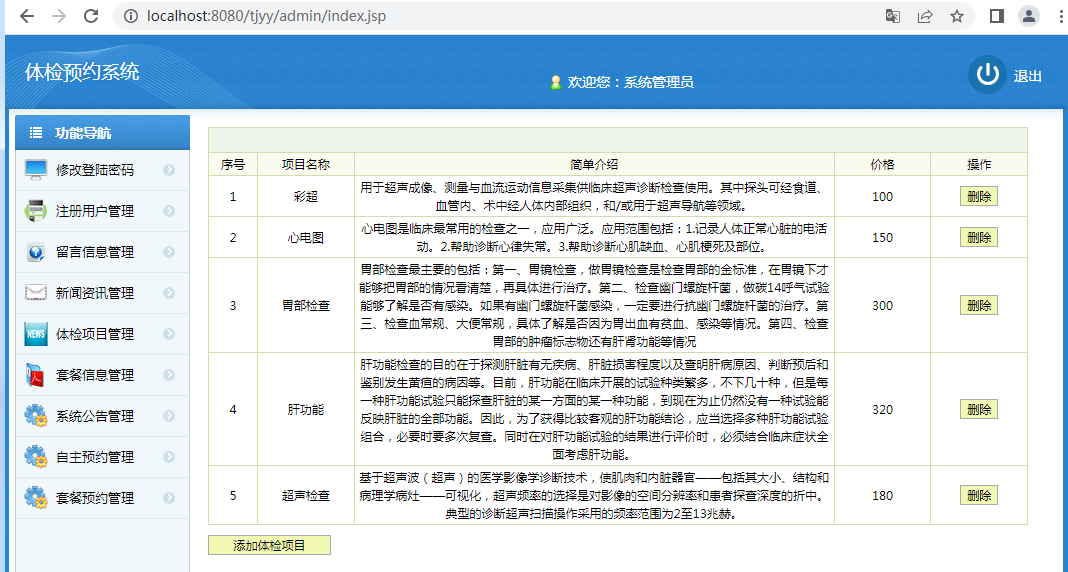Click the 新闻资讯管理 envelope icon
1068x572 pixels.
[36, 293]
